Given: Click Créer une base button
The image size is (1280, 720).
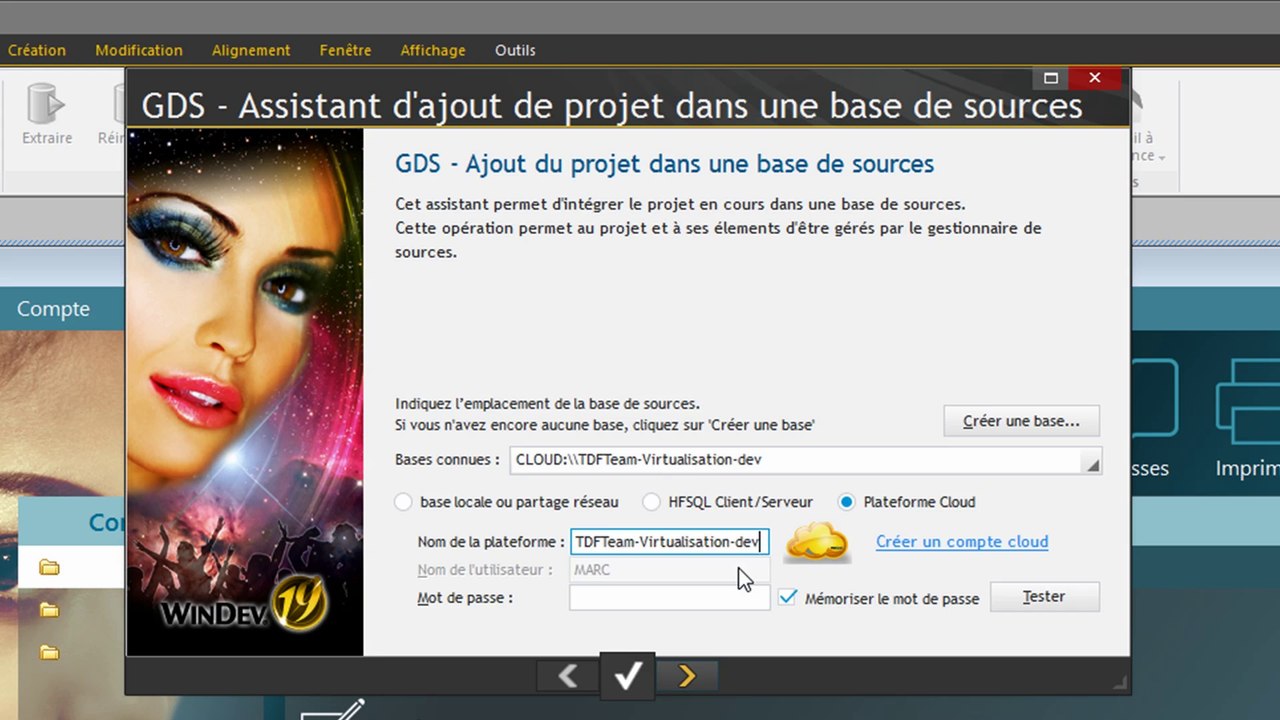Looking at the screenshot, I should [x=1021, y=421].
